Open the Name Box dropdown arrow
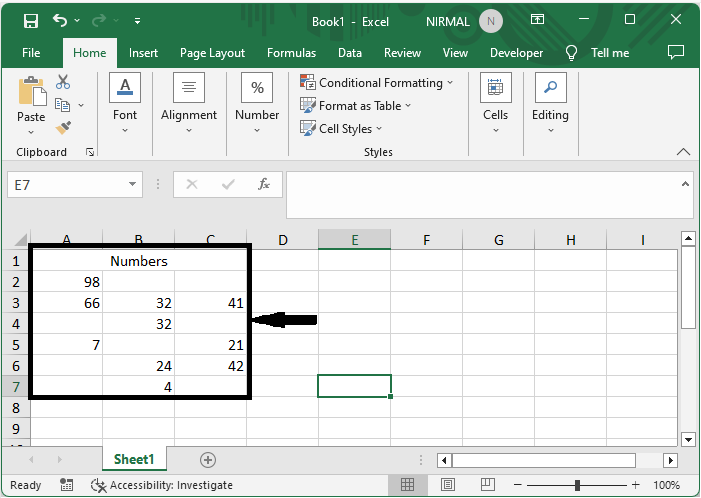The width and height of the screenshot is (701, 498). coord(132,184)
